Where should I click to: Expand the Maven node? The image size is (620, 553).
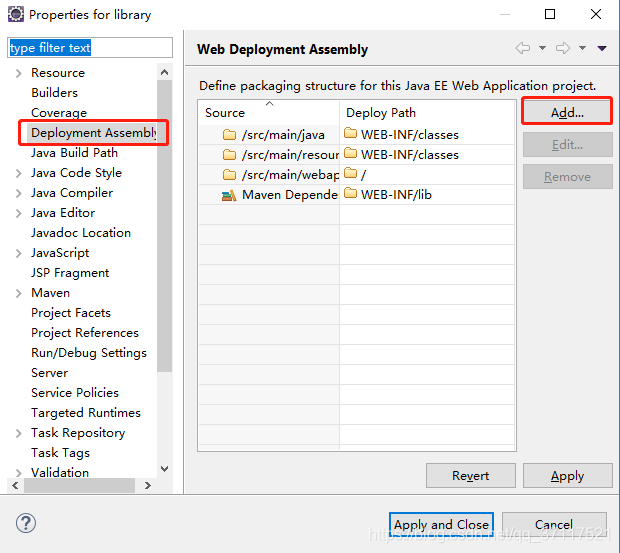coord(18,293)
